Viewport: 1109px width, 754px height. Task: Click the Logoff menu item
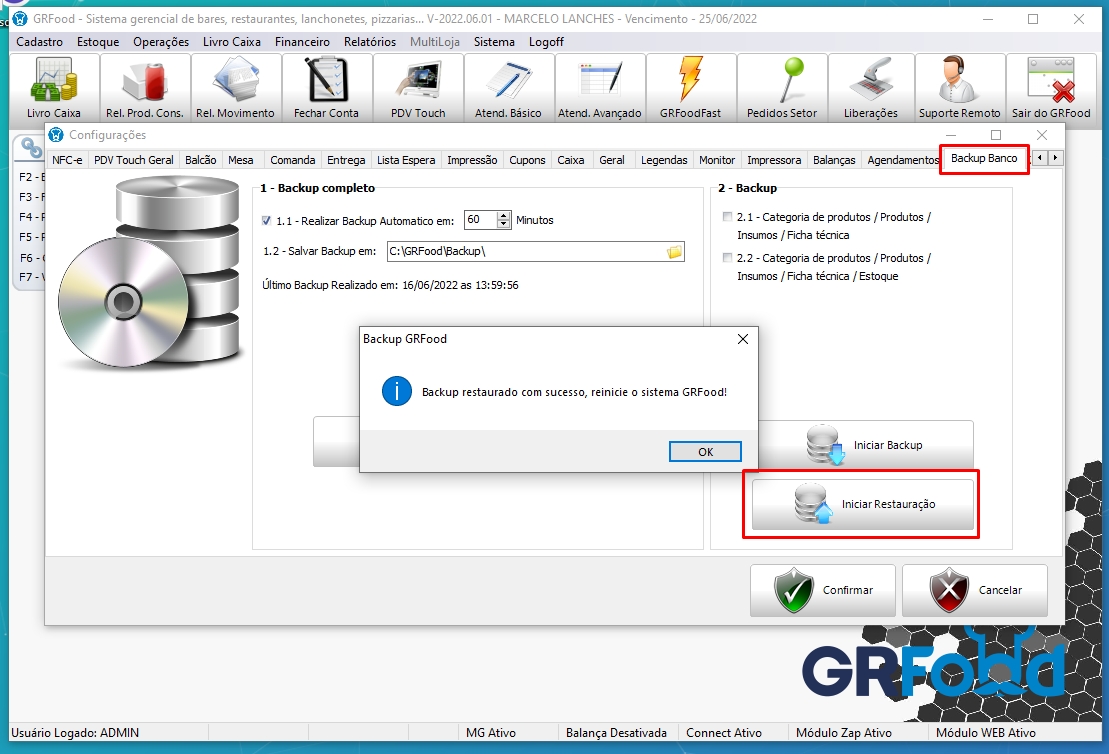coord(547,42)
